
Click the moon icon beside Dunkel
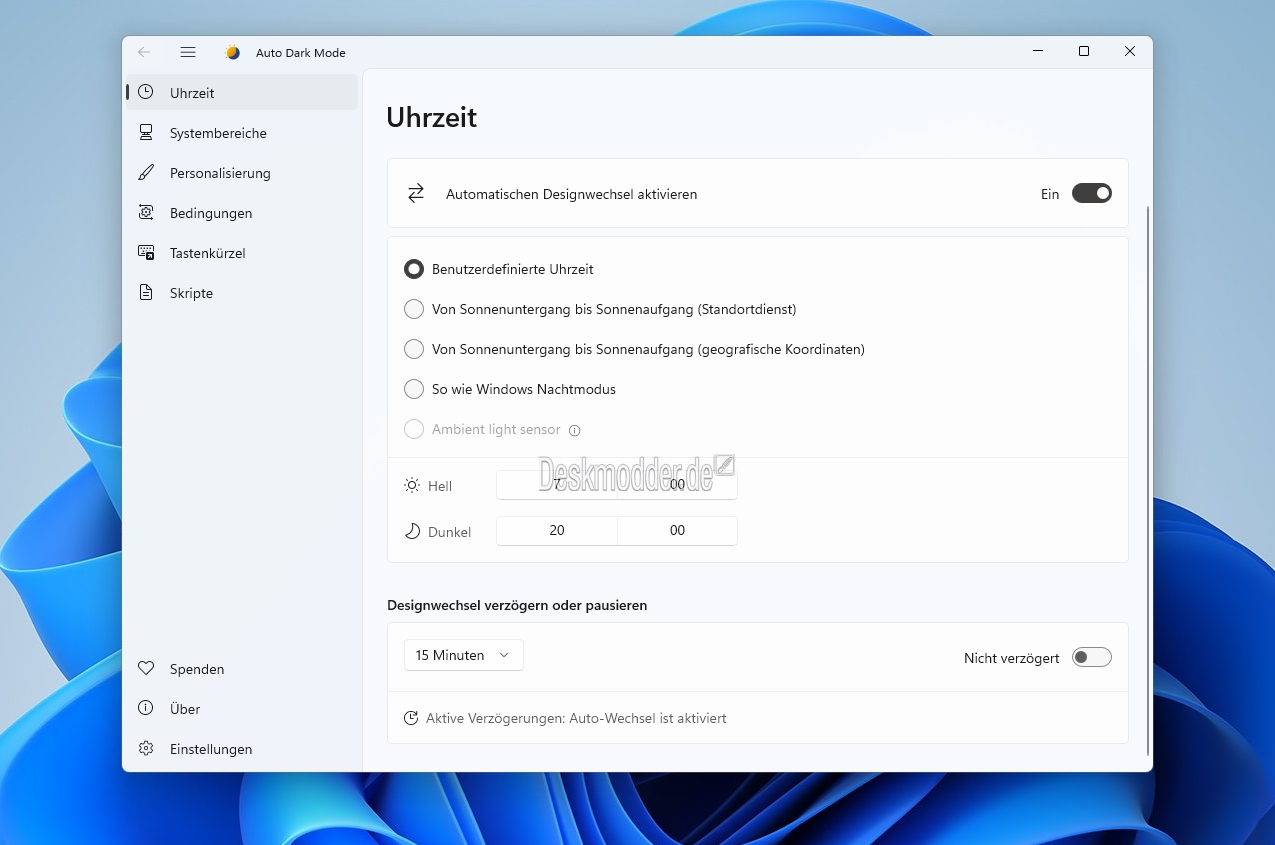(x=412, y=531)
